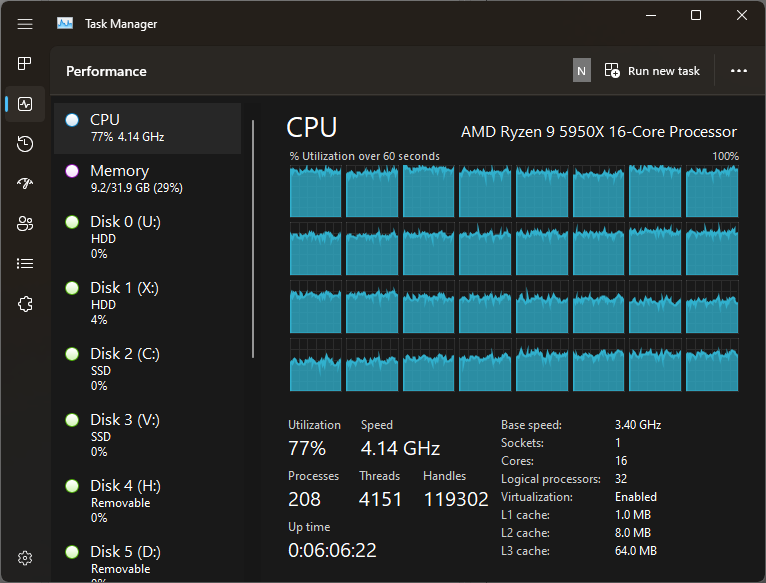Open the App history page icon
The image size is (766, 583).
[x=25, y=144]
